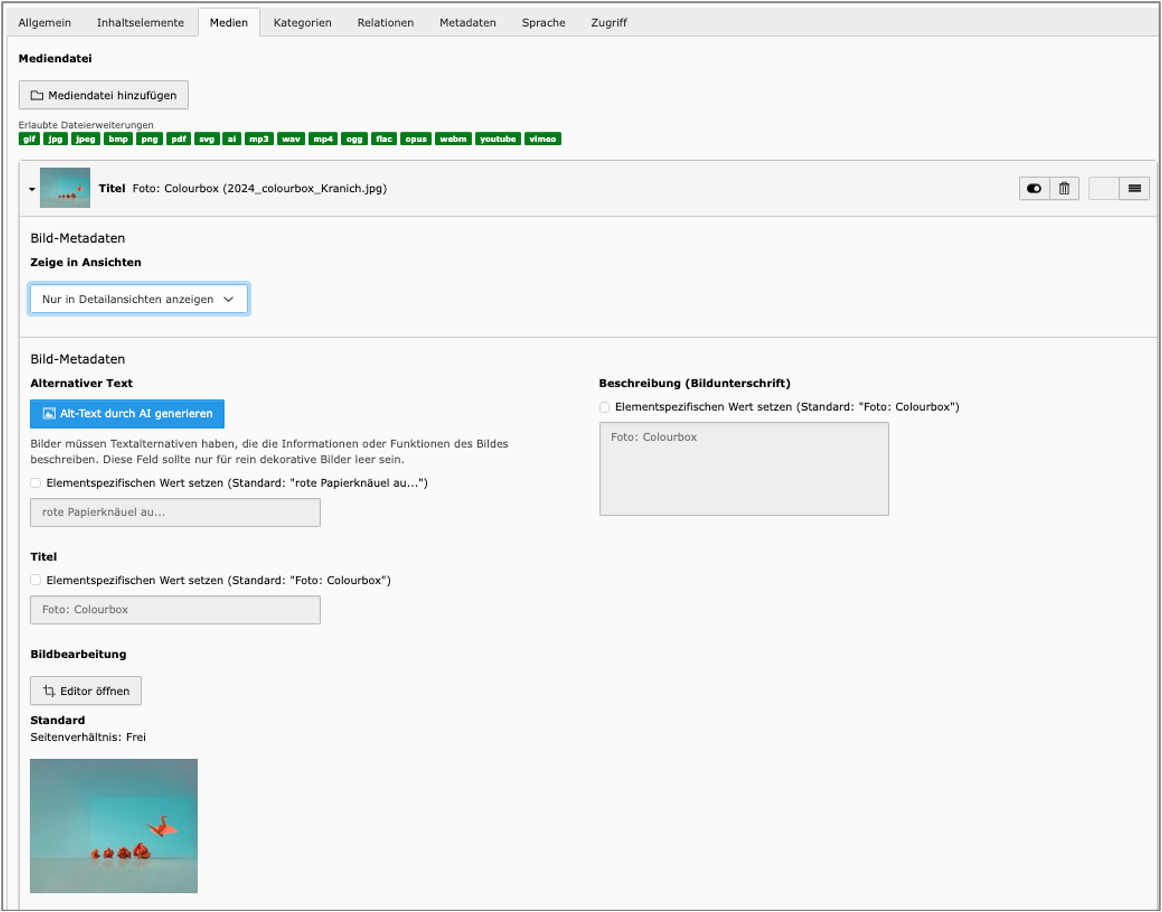Open the Metadaten tab
The image size is (1162, 912).
[x=468, y=22]
